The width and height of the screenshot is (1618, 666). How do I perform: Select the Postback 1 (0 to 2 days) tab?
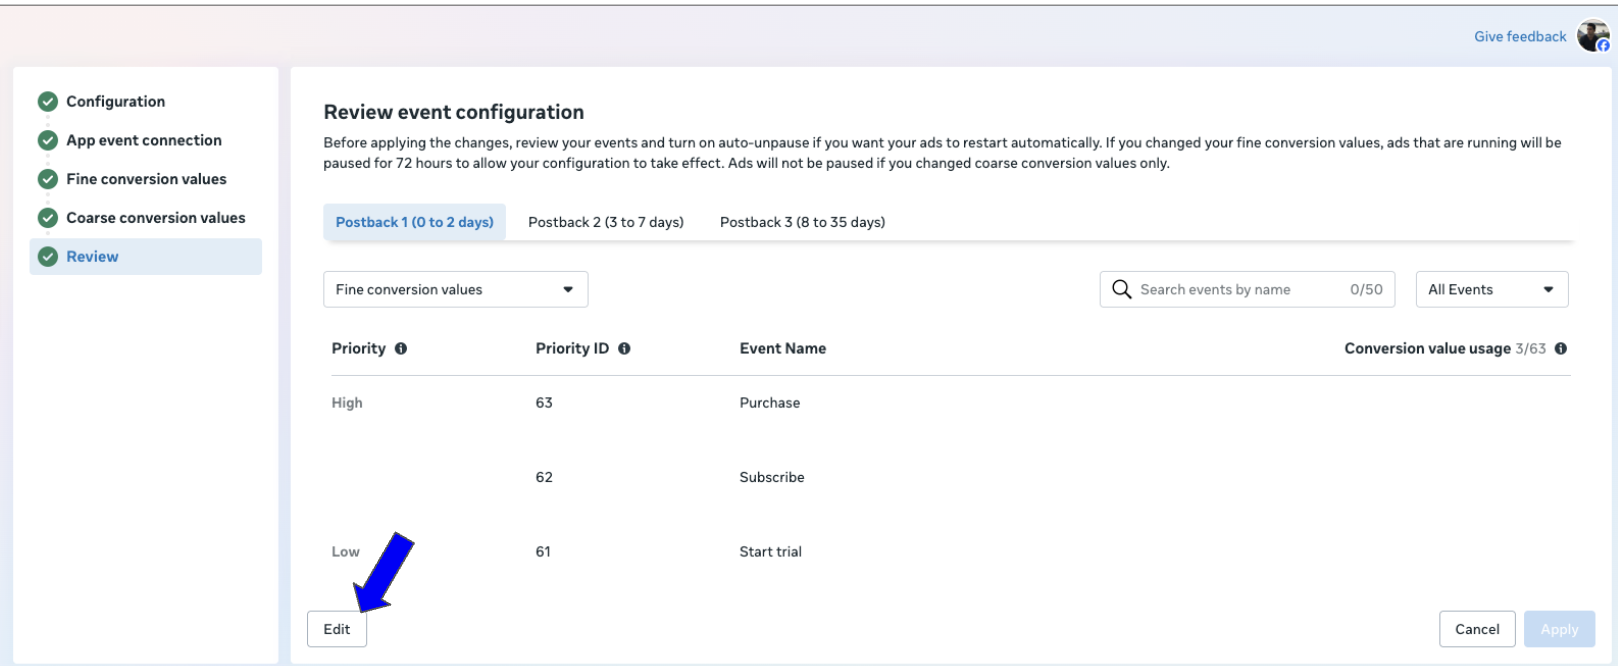[x=414, y=222]
